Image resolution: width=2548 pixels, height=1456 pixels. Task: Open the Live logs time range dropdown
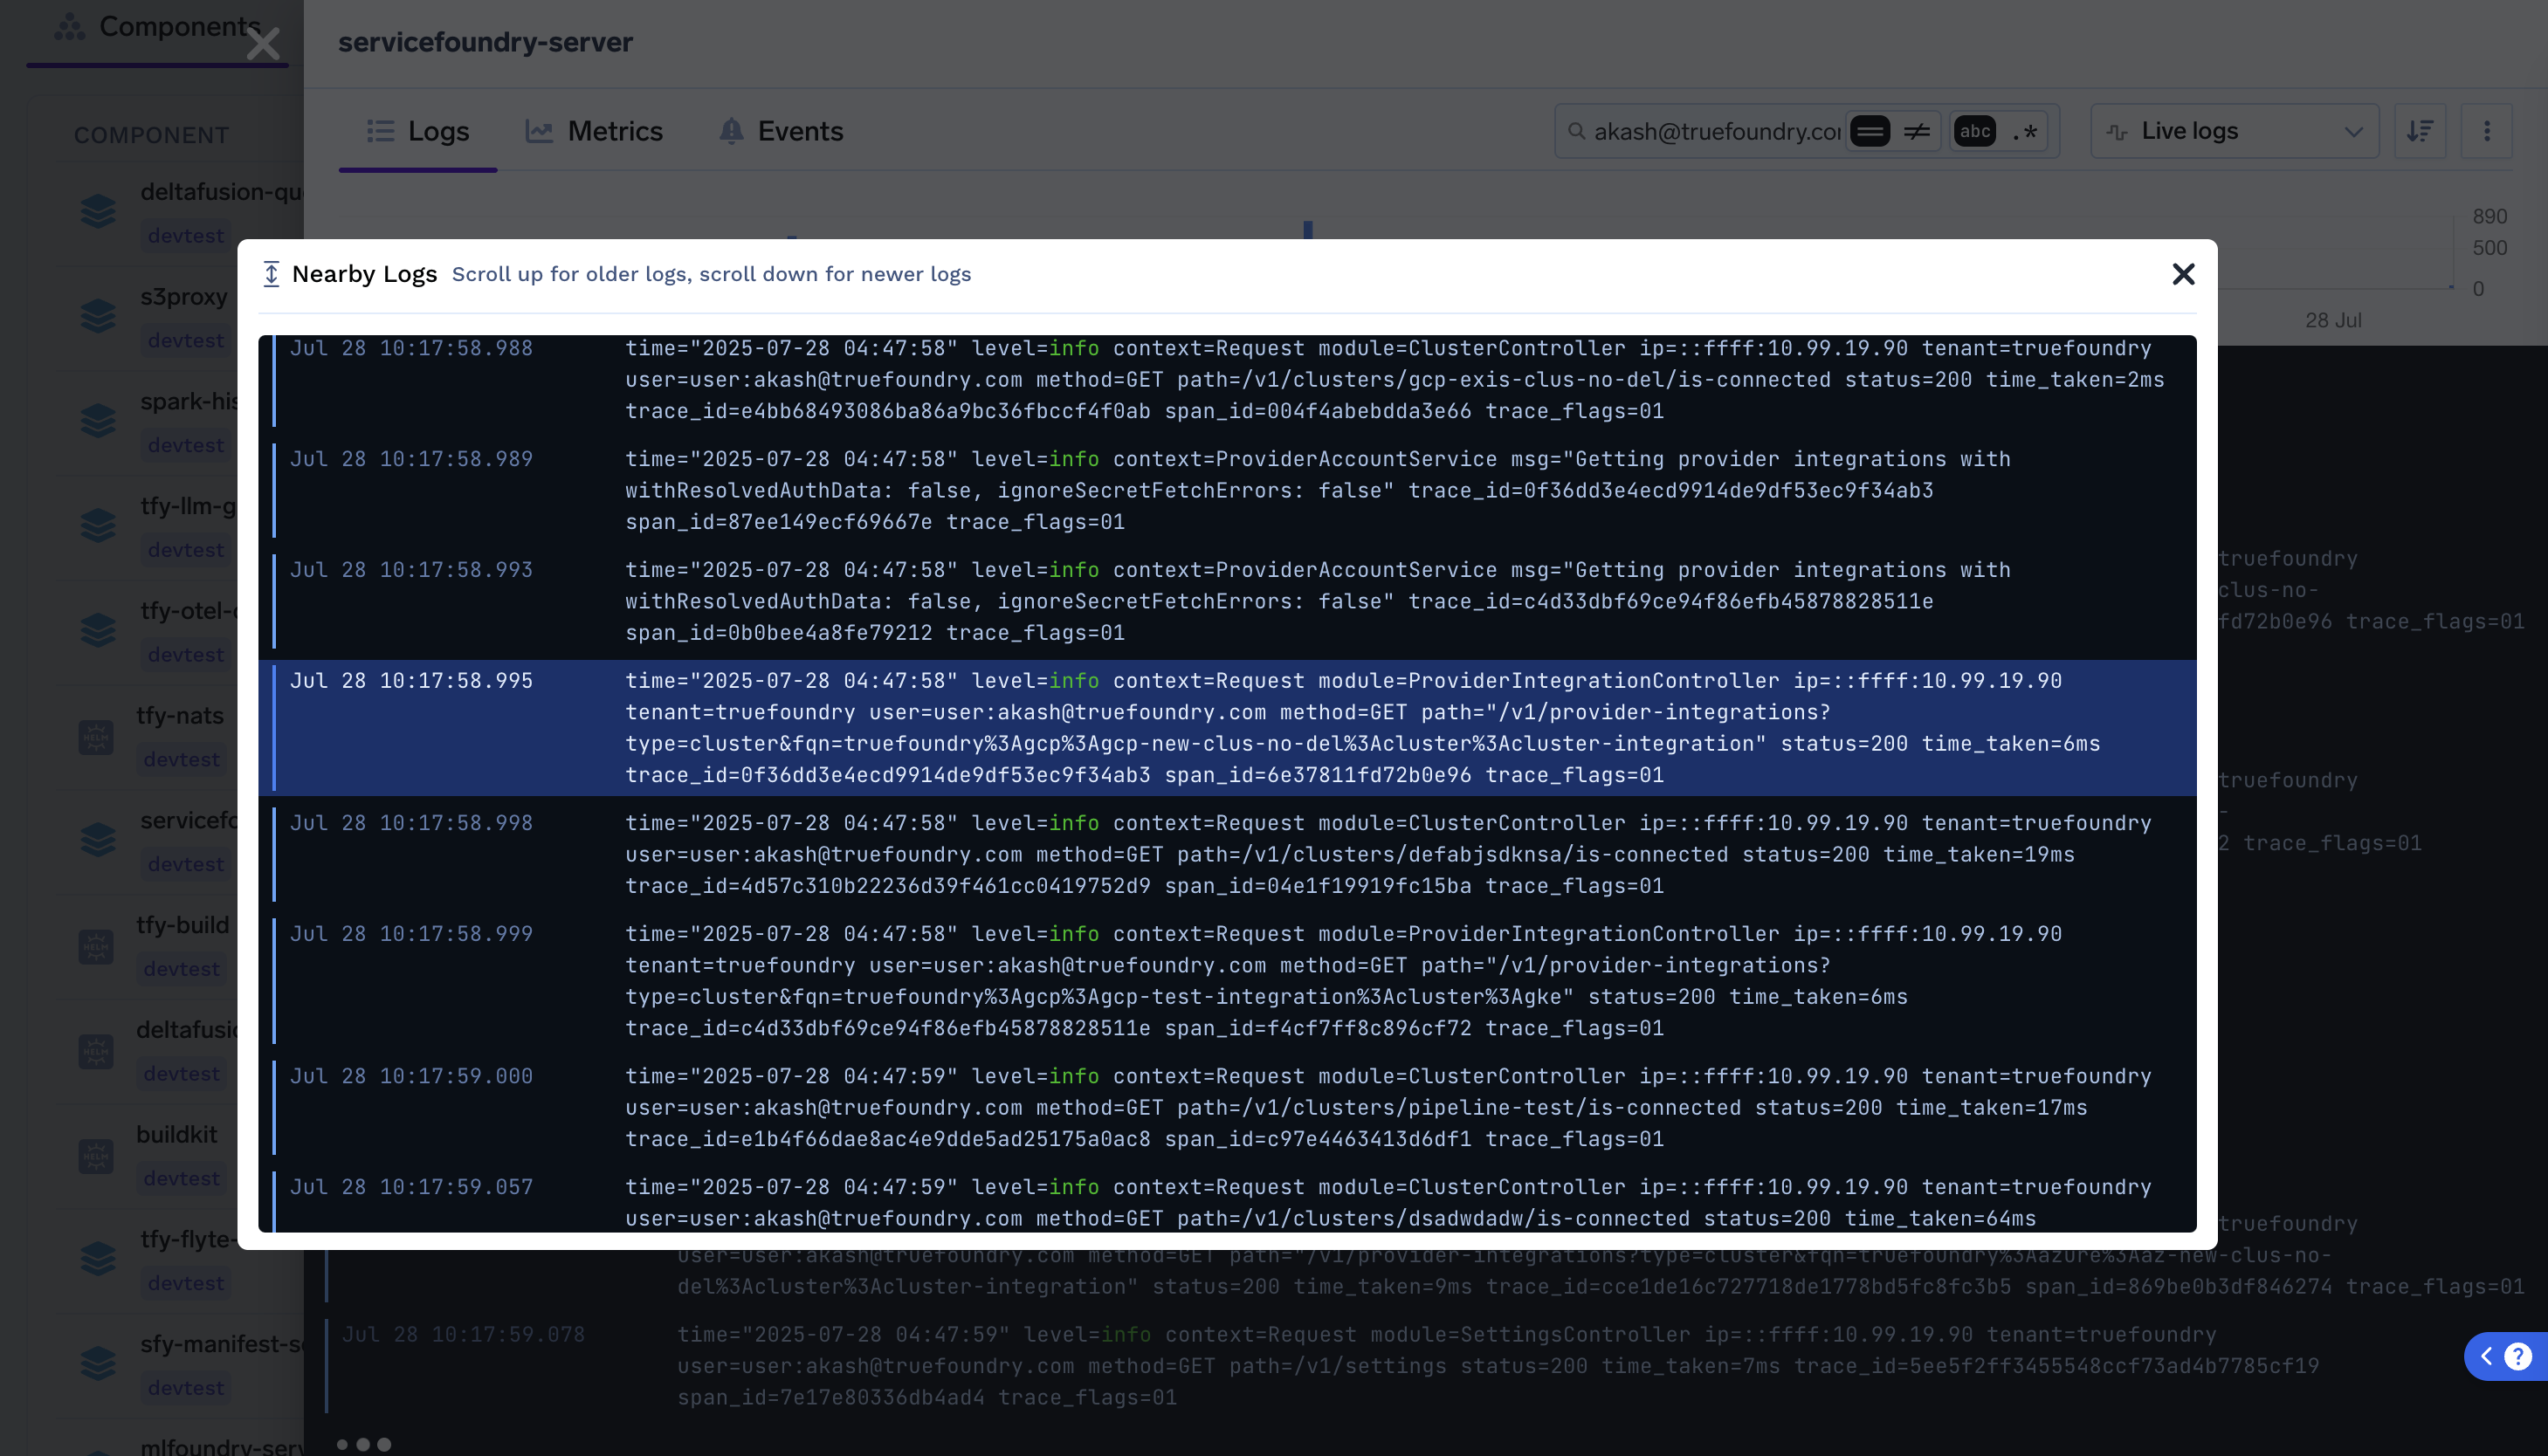click(2234, 131)
